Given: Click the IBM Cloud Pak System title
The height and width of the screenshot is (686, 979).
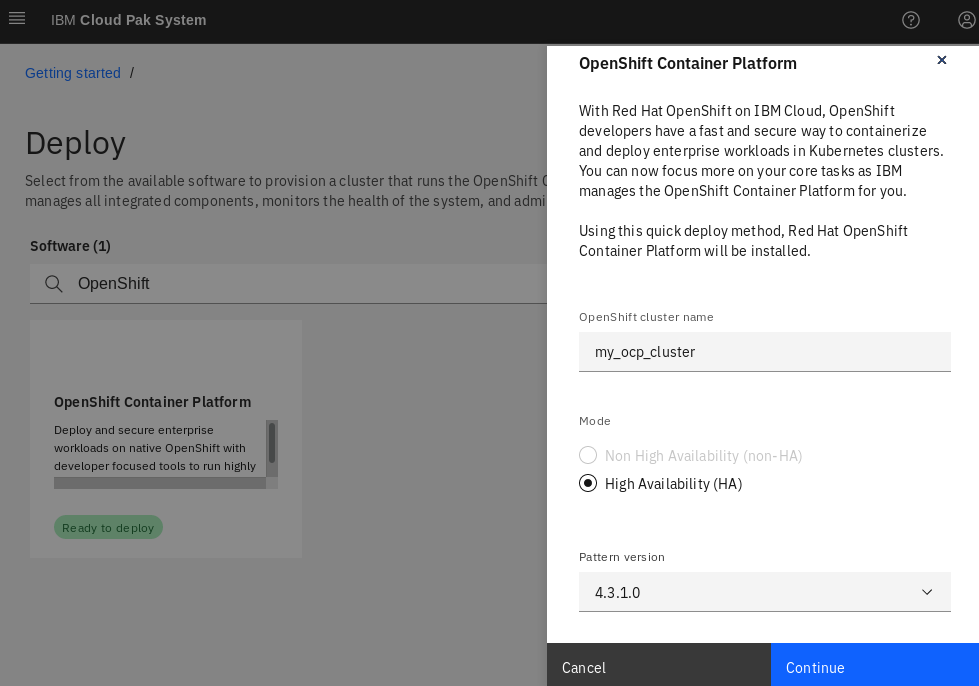Looking at the screenshot, I should click(129, 21).
